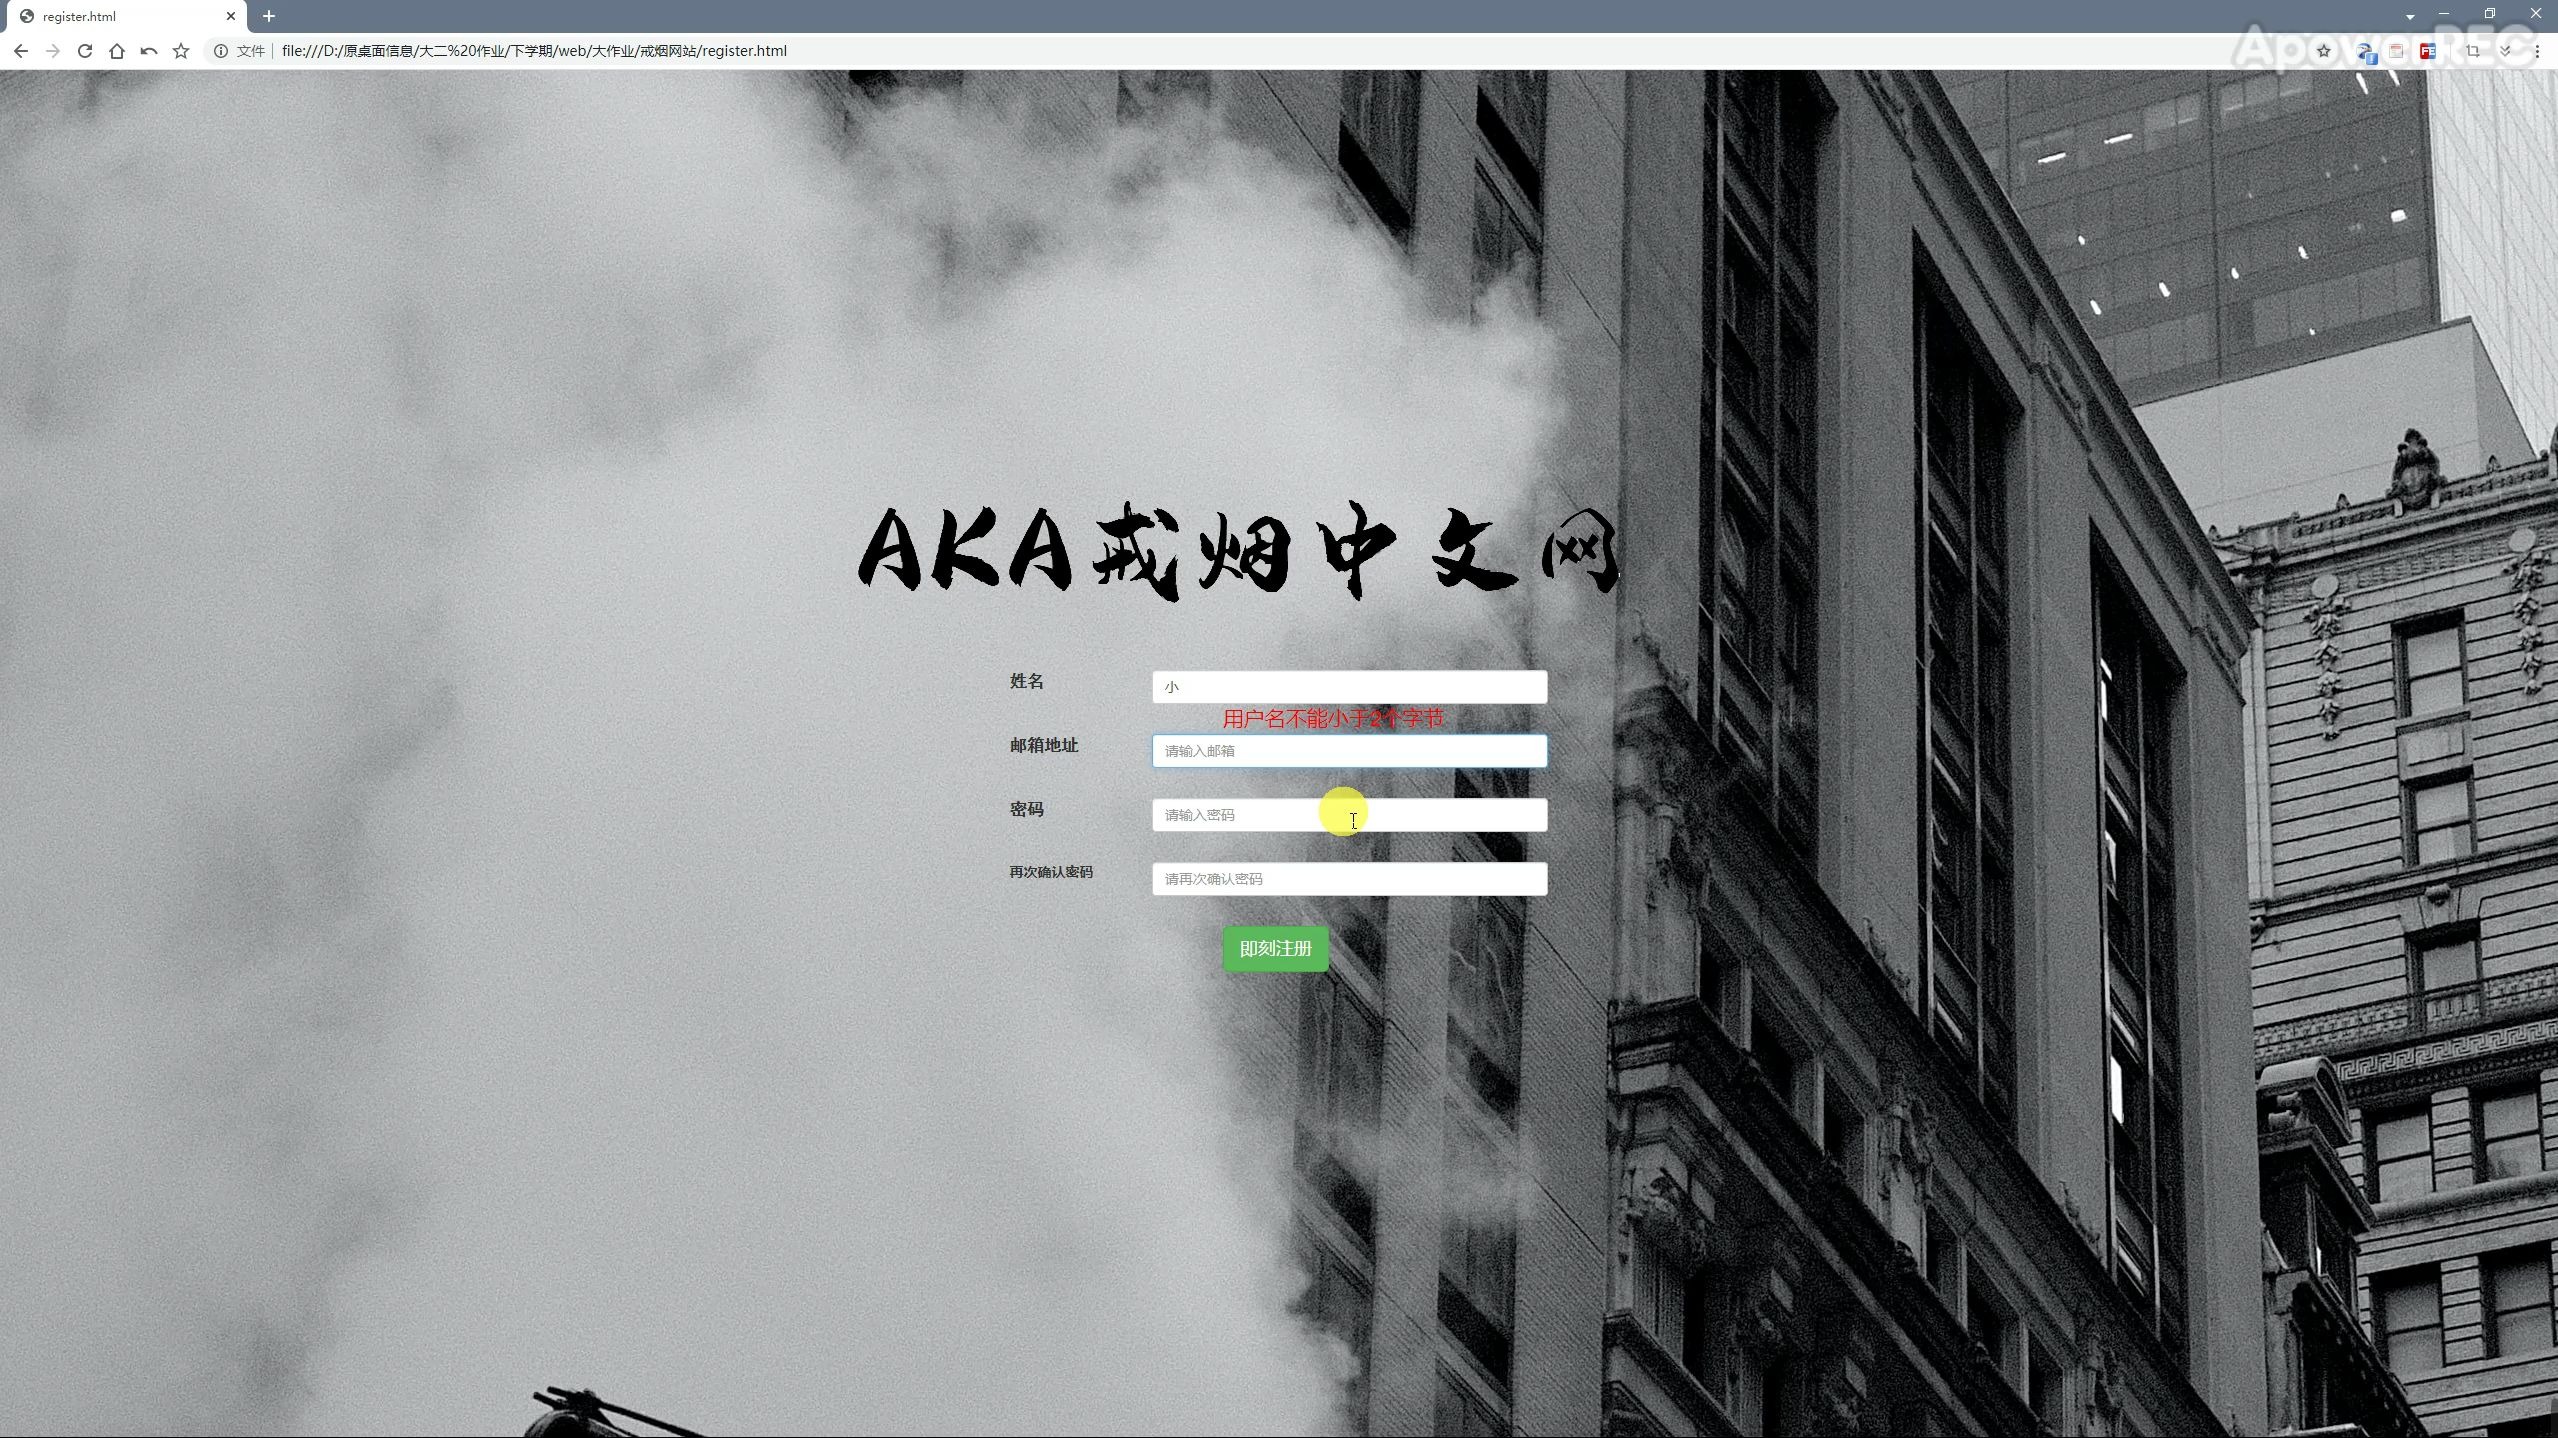Open the blue globe translate extension
2558x1438 pixels.
(x=2366, y=52)
